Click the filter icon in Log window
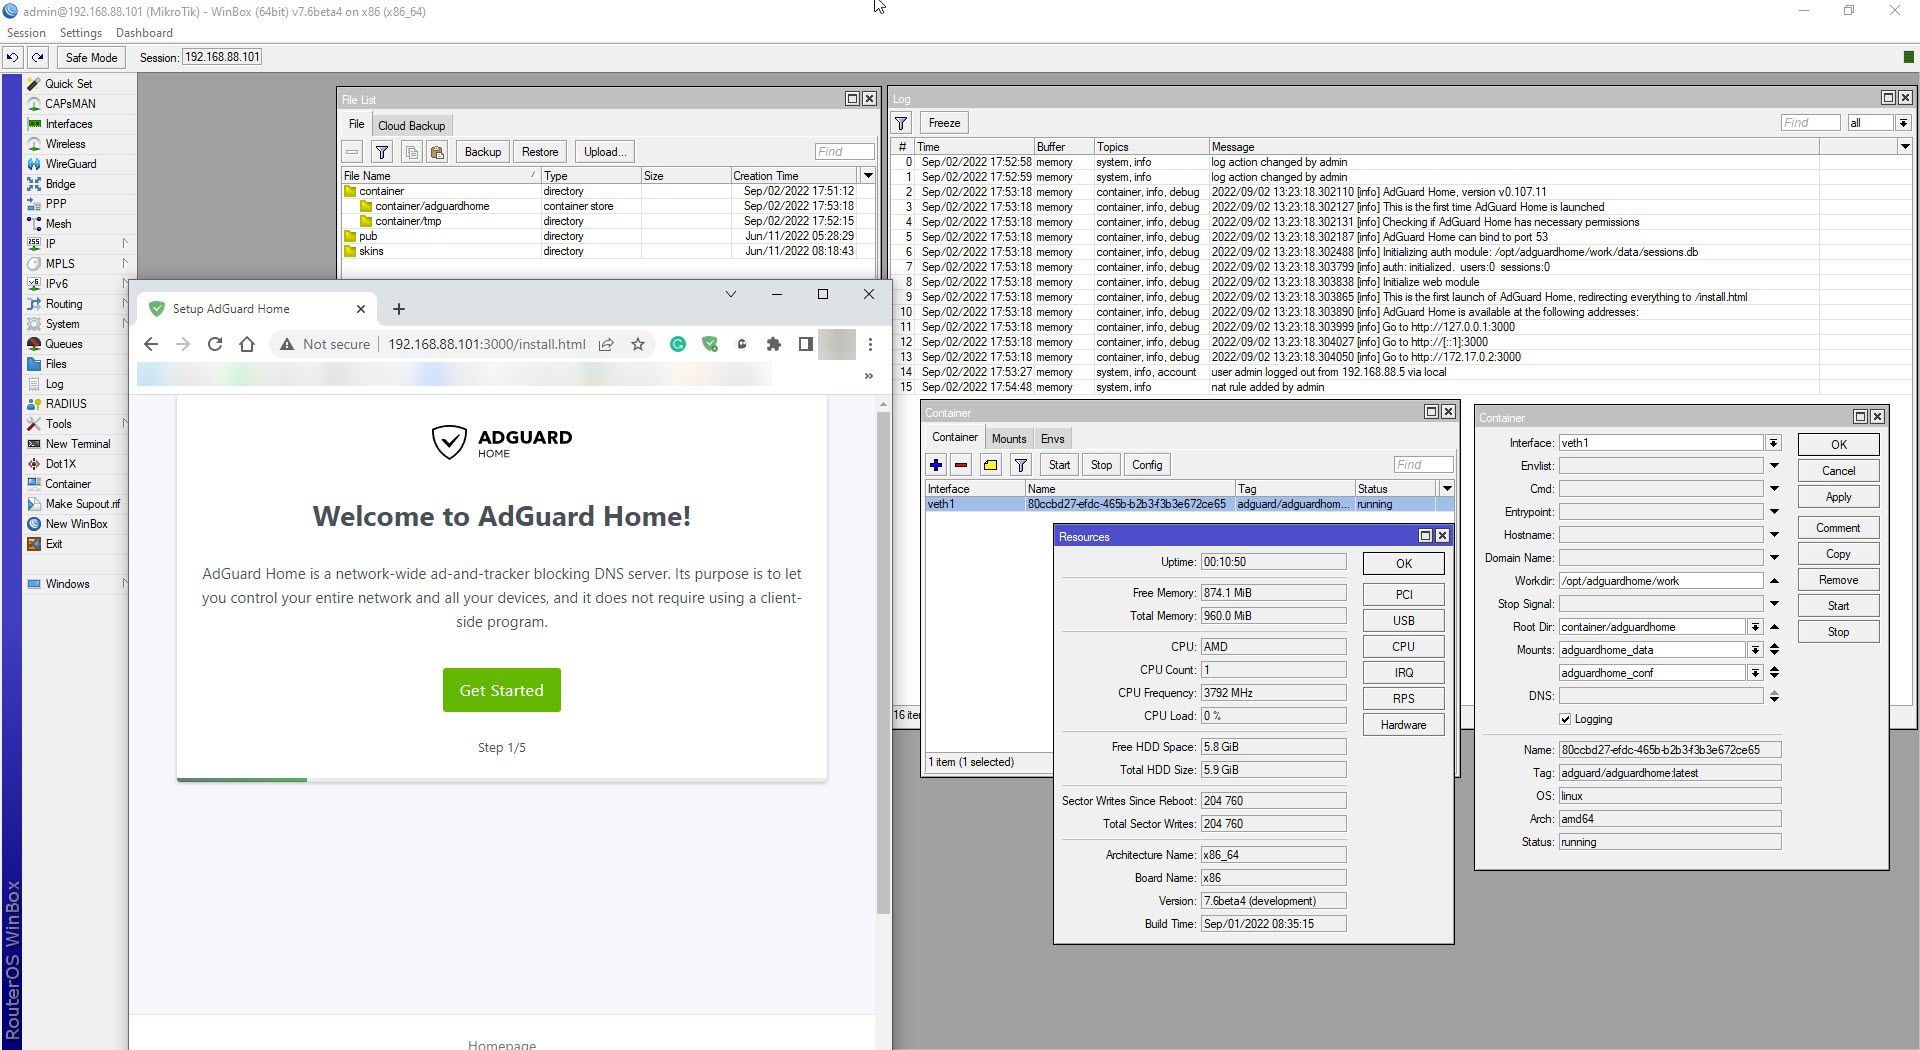This screenshot has width=1920, height=1050. pyautogui.click(x=901, y=123)
